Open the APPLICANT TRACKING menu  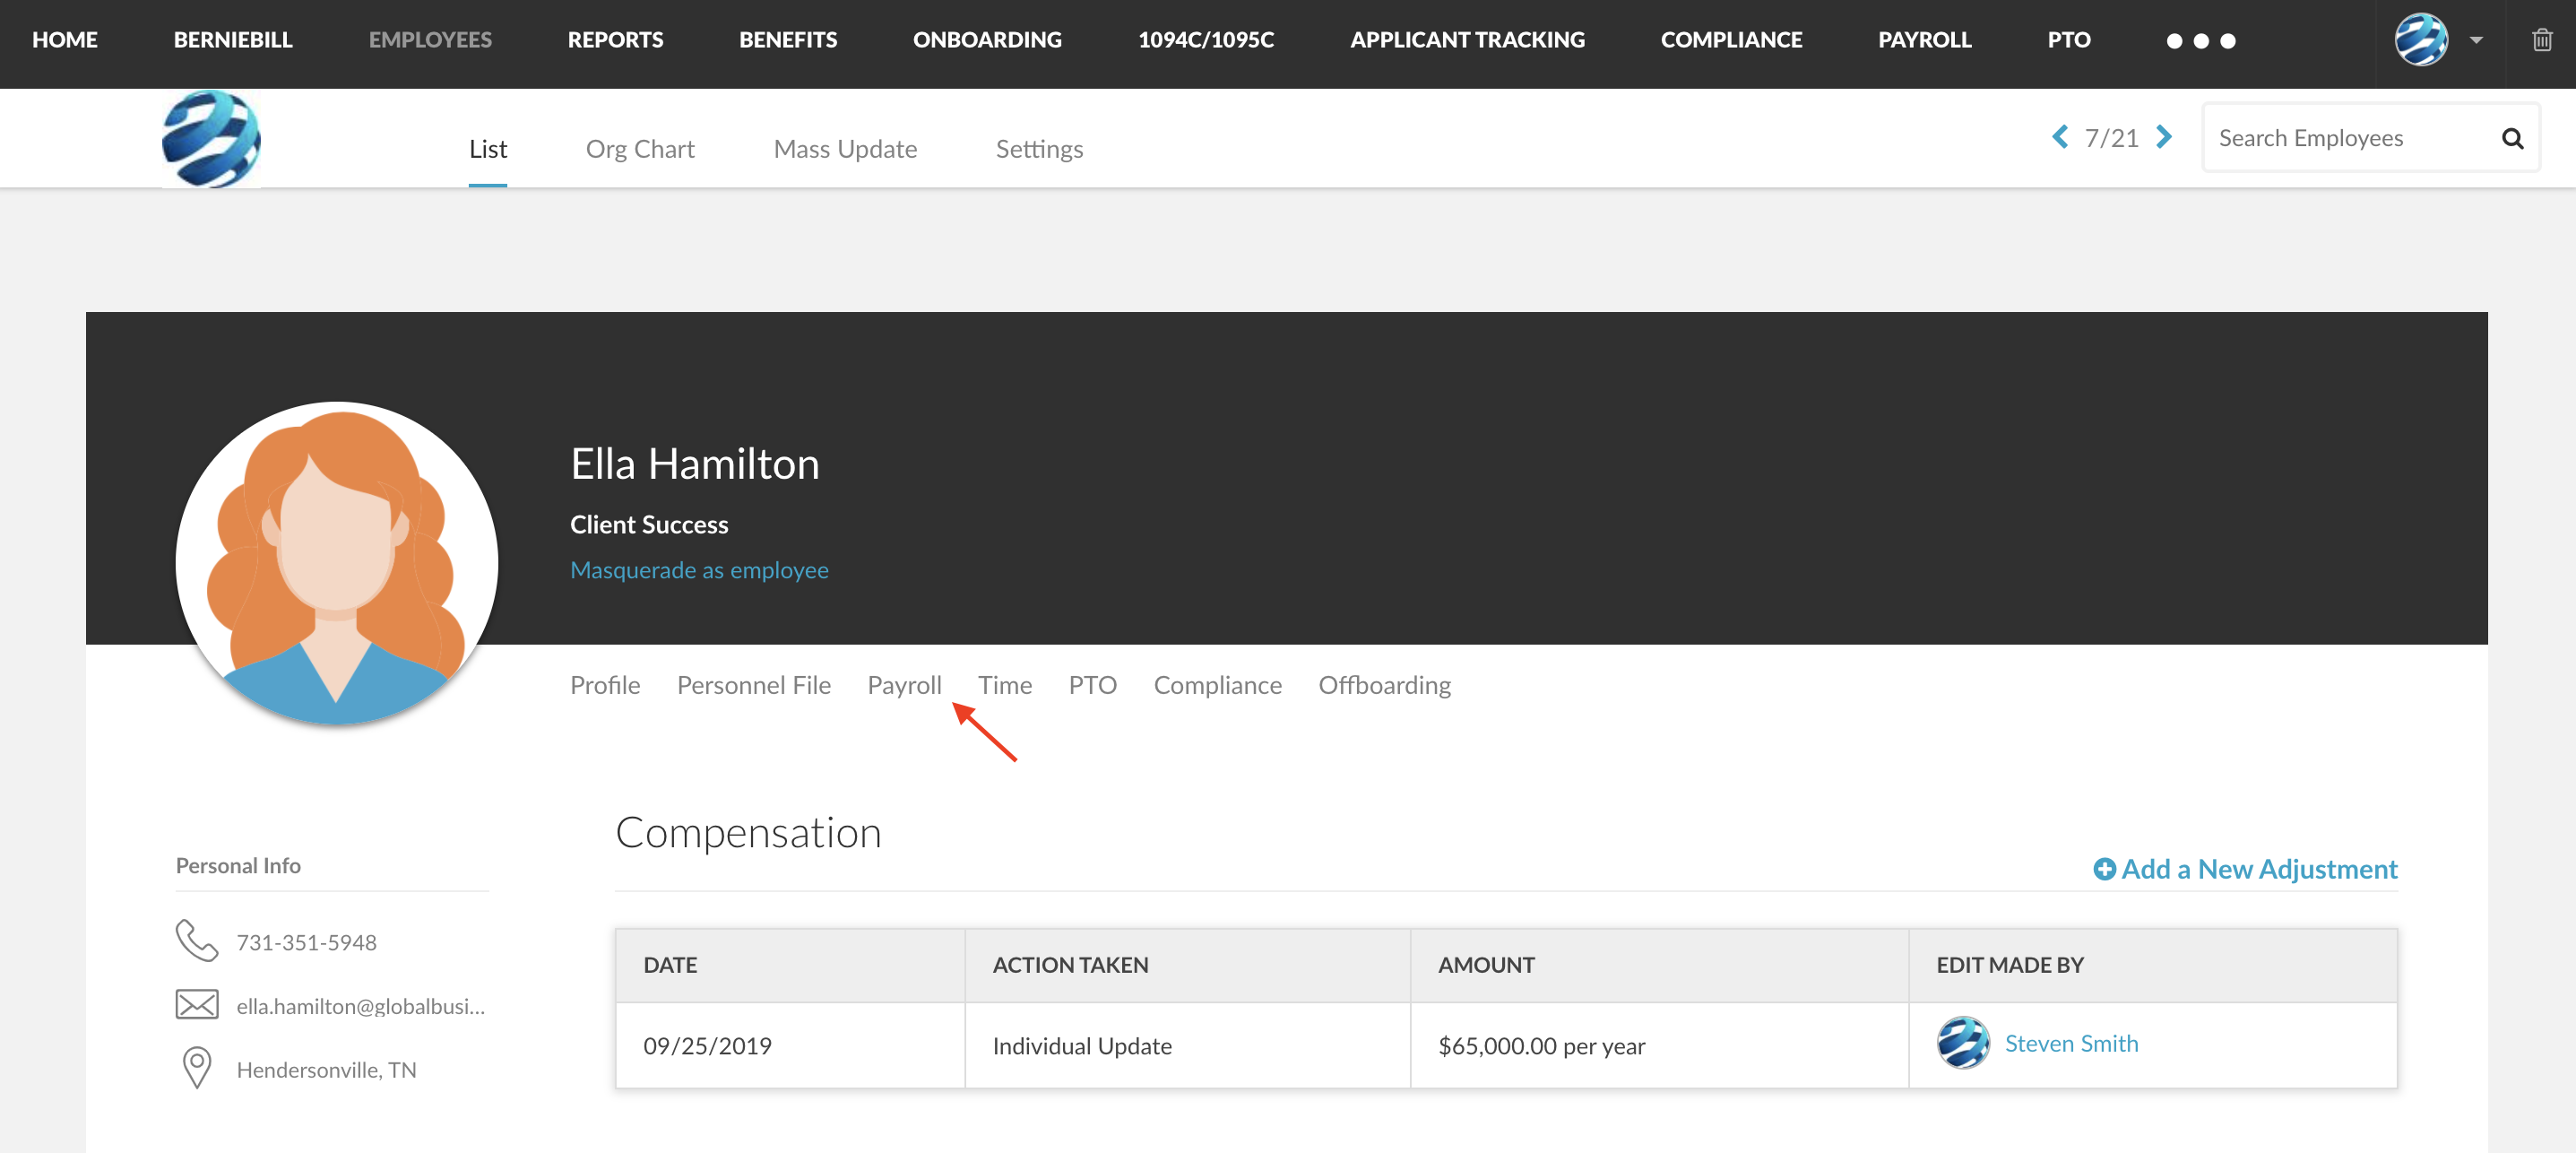tap(1467, 40)
